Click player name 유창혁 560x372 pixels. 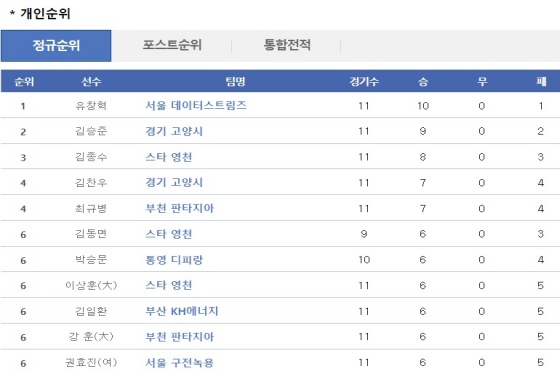tap(91, 105)
